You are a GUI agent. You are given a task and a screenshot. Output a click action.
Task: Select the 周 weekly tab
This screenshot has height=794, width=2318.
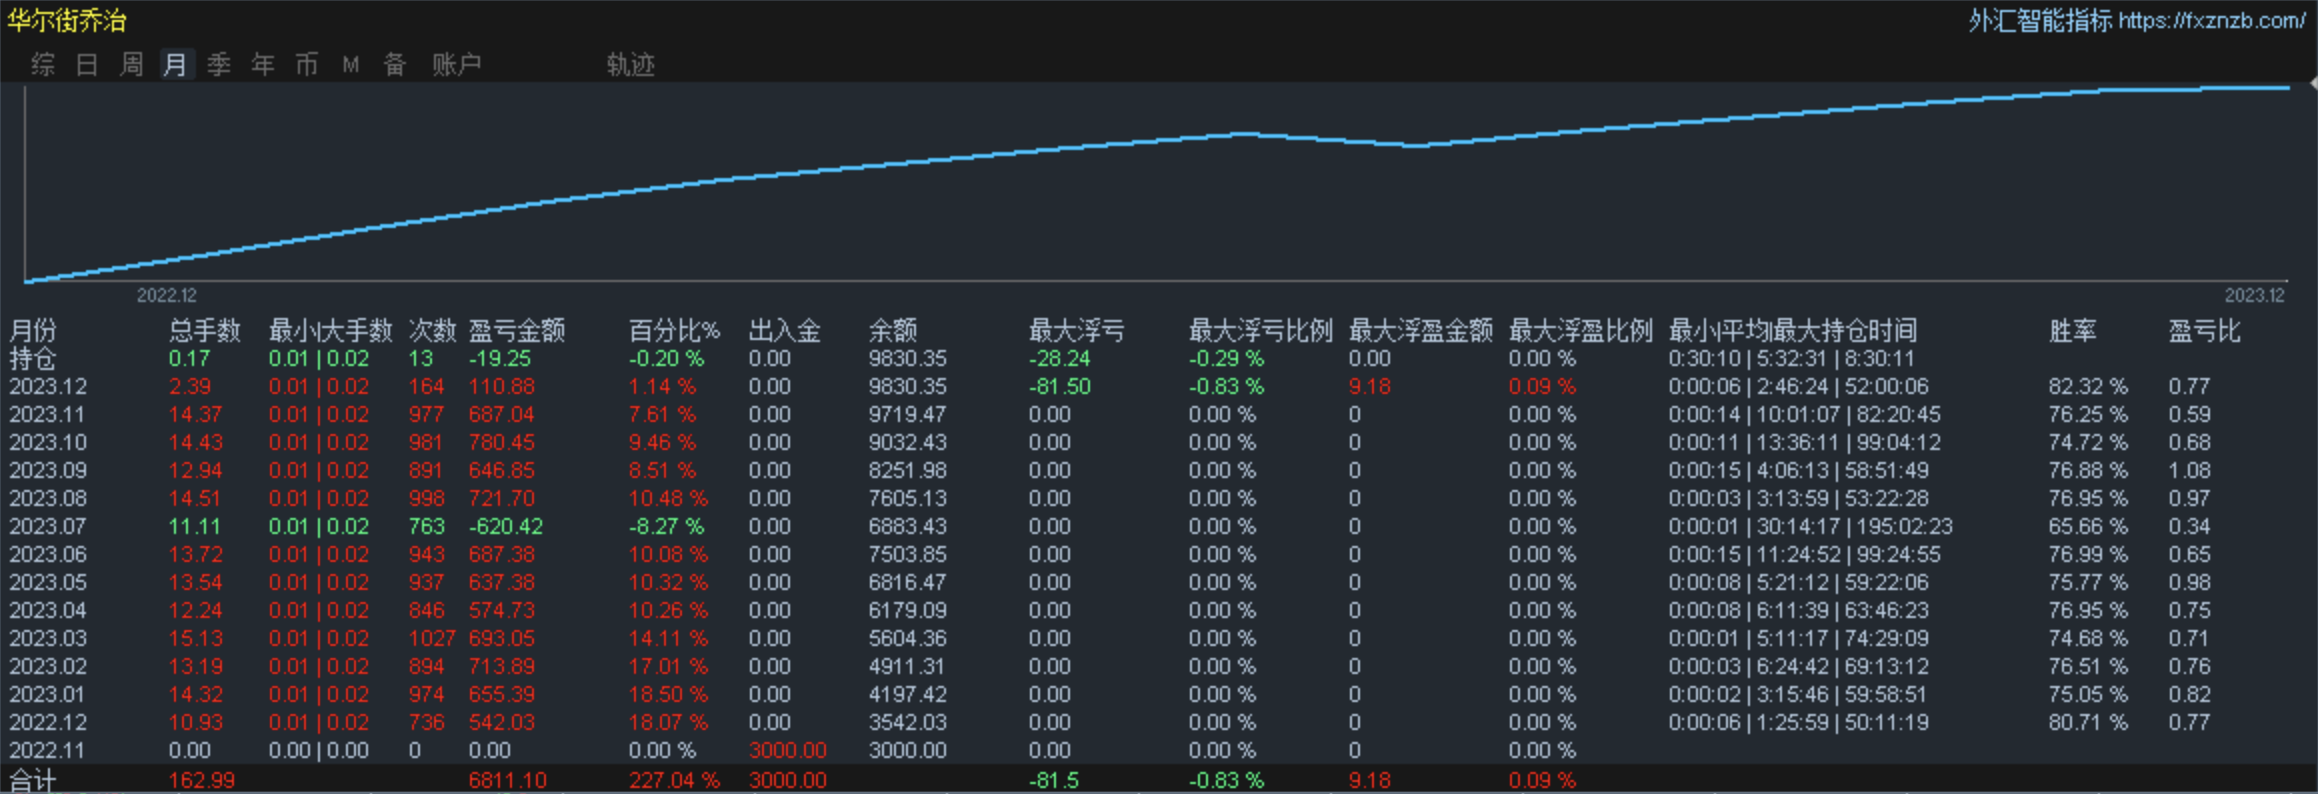pos(131,65)
